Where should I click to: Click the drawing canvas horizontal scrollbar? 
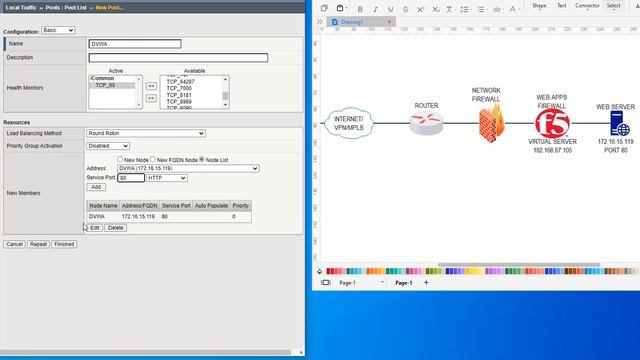(x=519, y=264)
